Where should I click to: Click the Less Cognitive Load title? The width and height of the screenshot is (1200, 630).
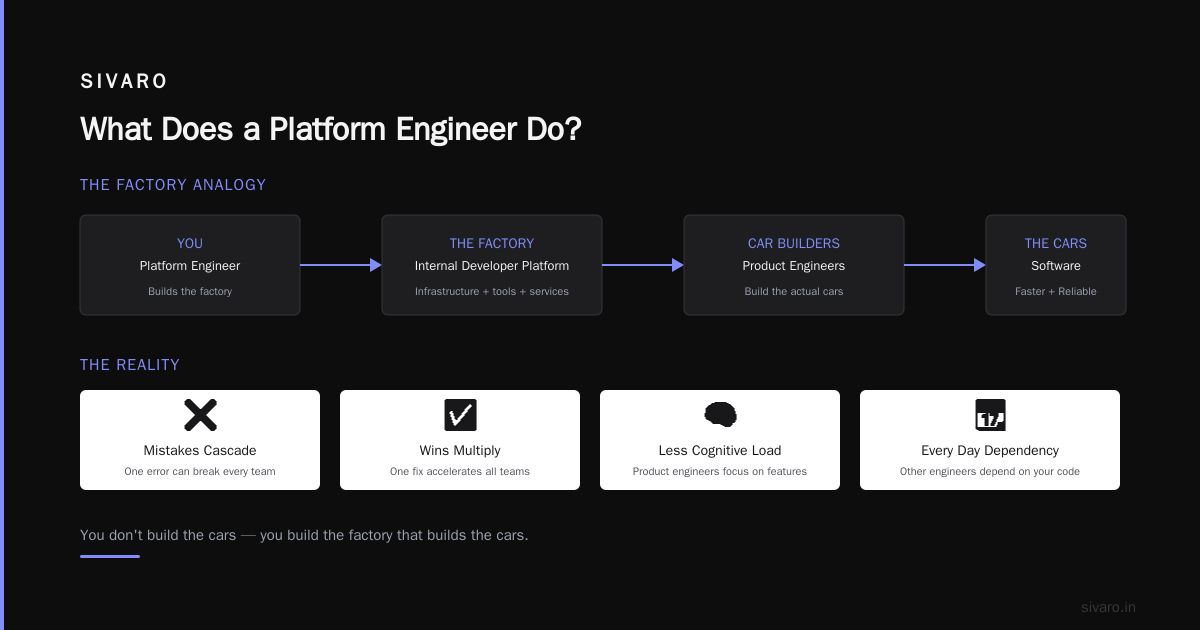[x=720, y=451]
